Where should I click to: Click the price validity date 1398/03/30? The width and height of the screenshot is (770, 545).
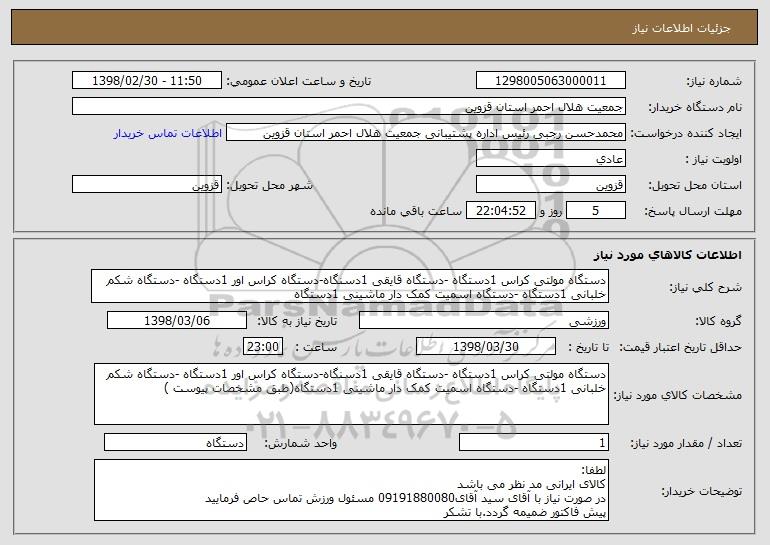point(486,347)
